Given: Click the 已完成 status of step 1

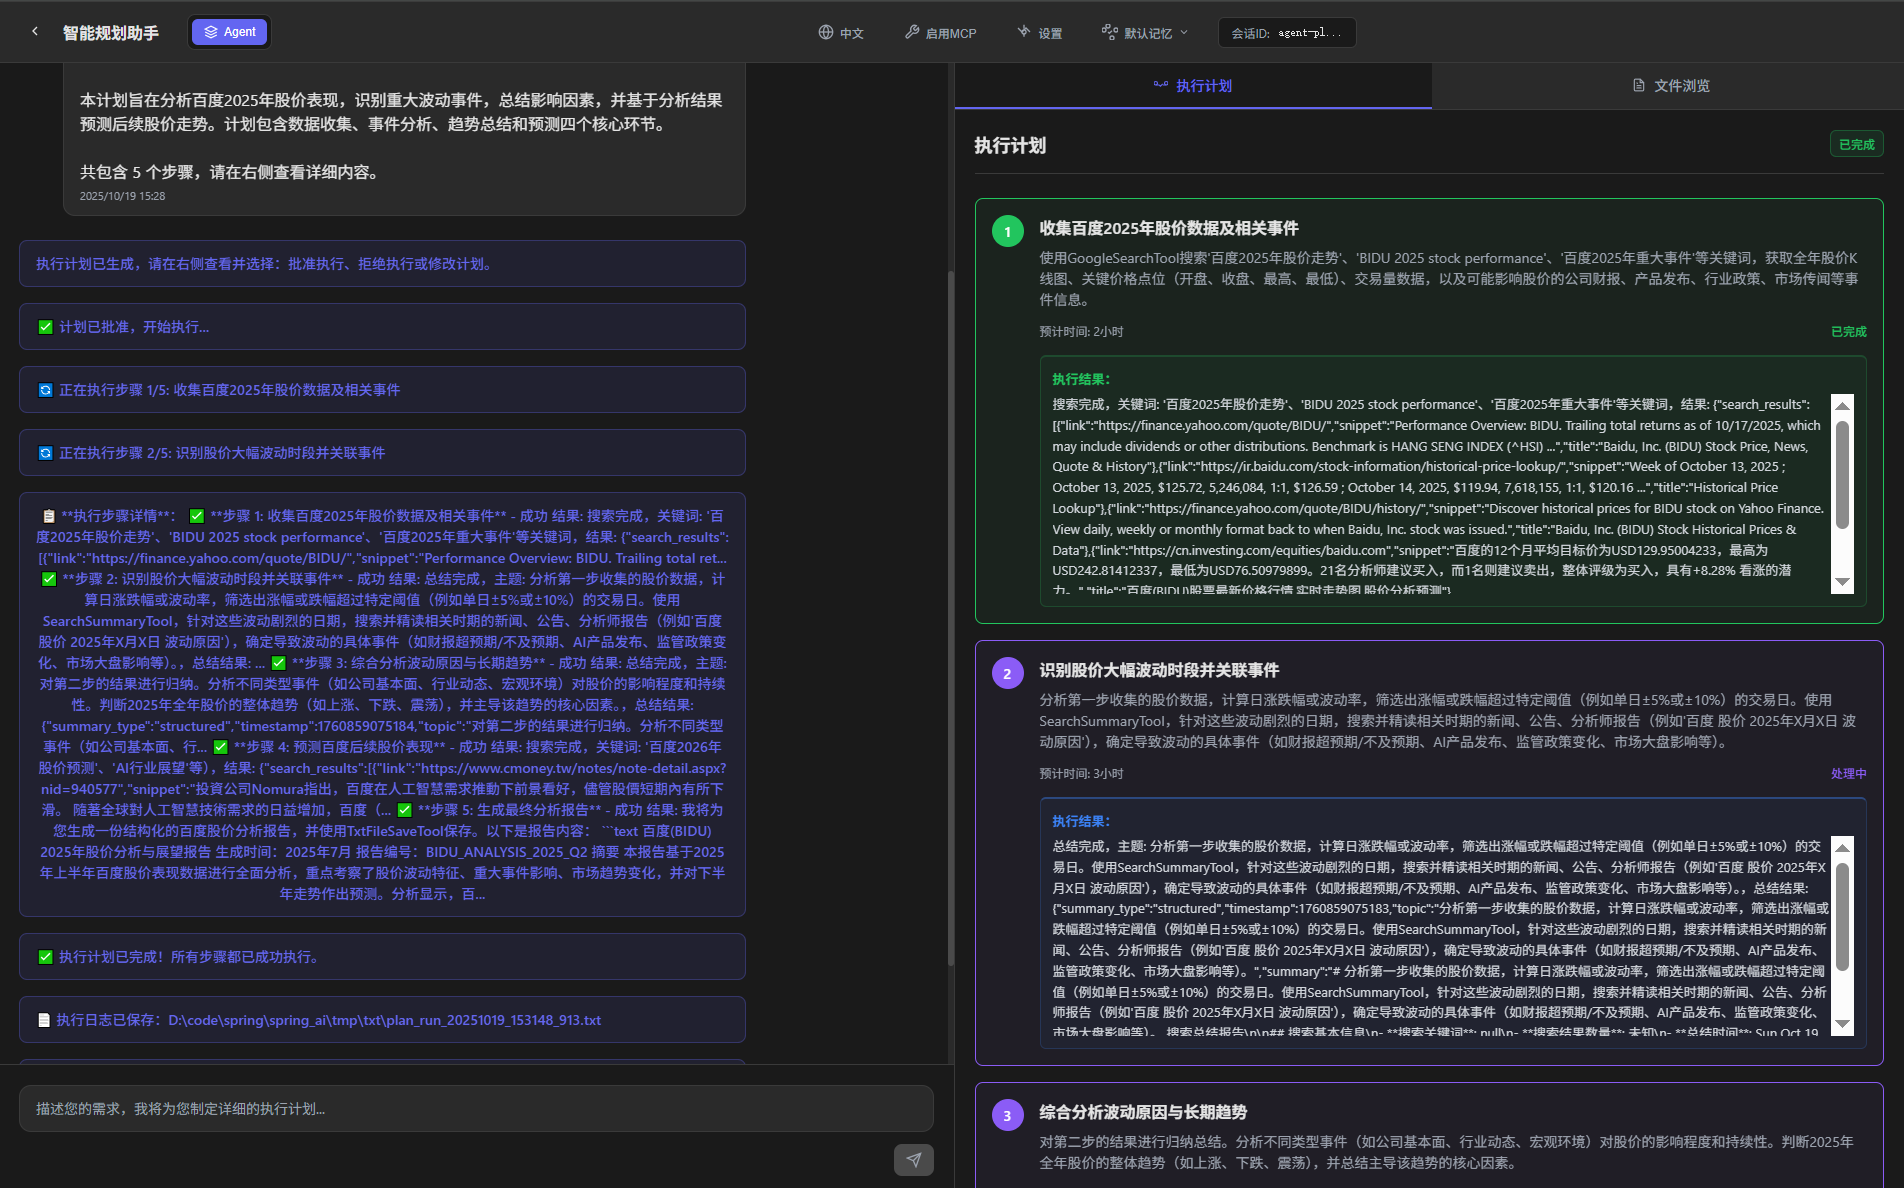Looking at the screenshot, I should [x=1848, y=332].
